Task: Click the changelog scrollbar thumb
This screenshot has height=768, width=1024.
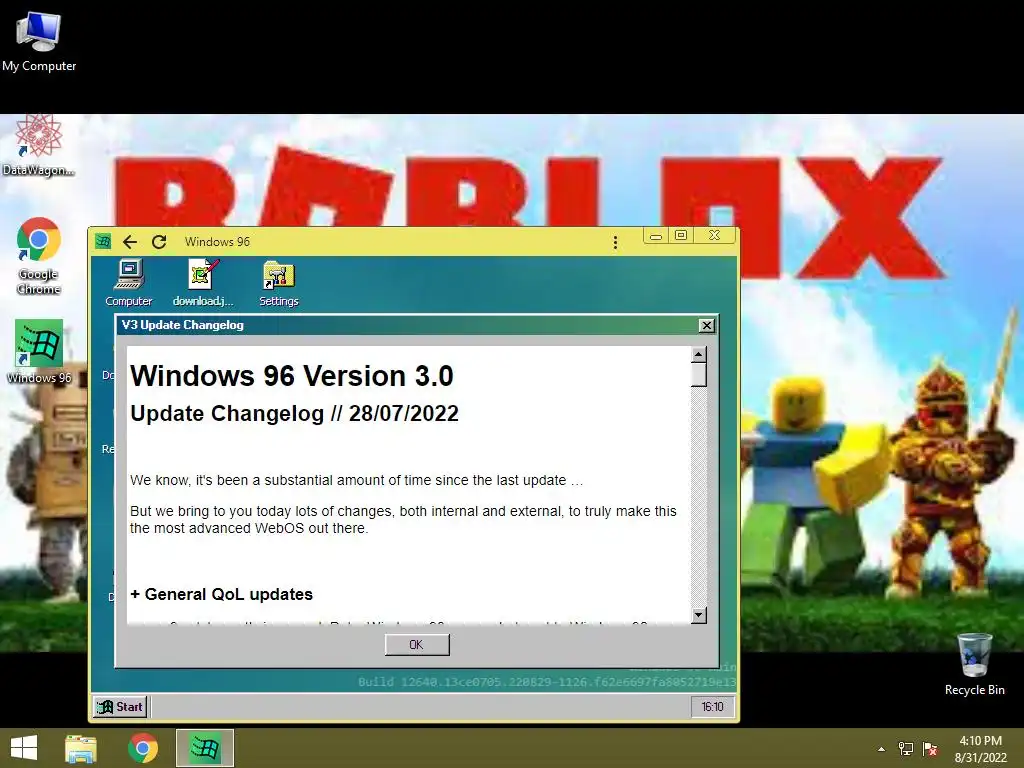Action: point(699,375)
